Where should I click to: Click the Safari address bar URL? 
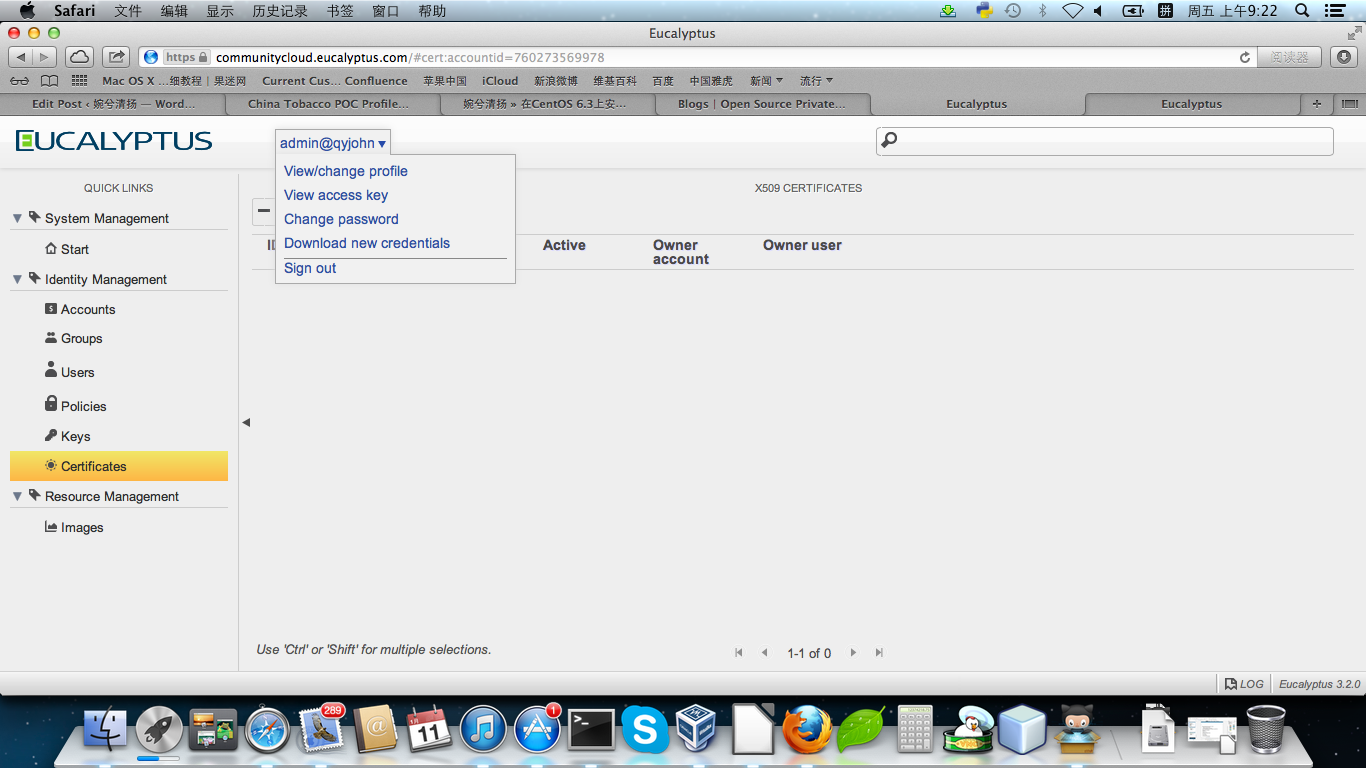[410, 57]
